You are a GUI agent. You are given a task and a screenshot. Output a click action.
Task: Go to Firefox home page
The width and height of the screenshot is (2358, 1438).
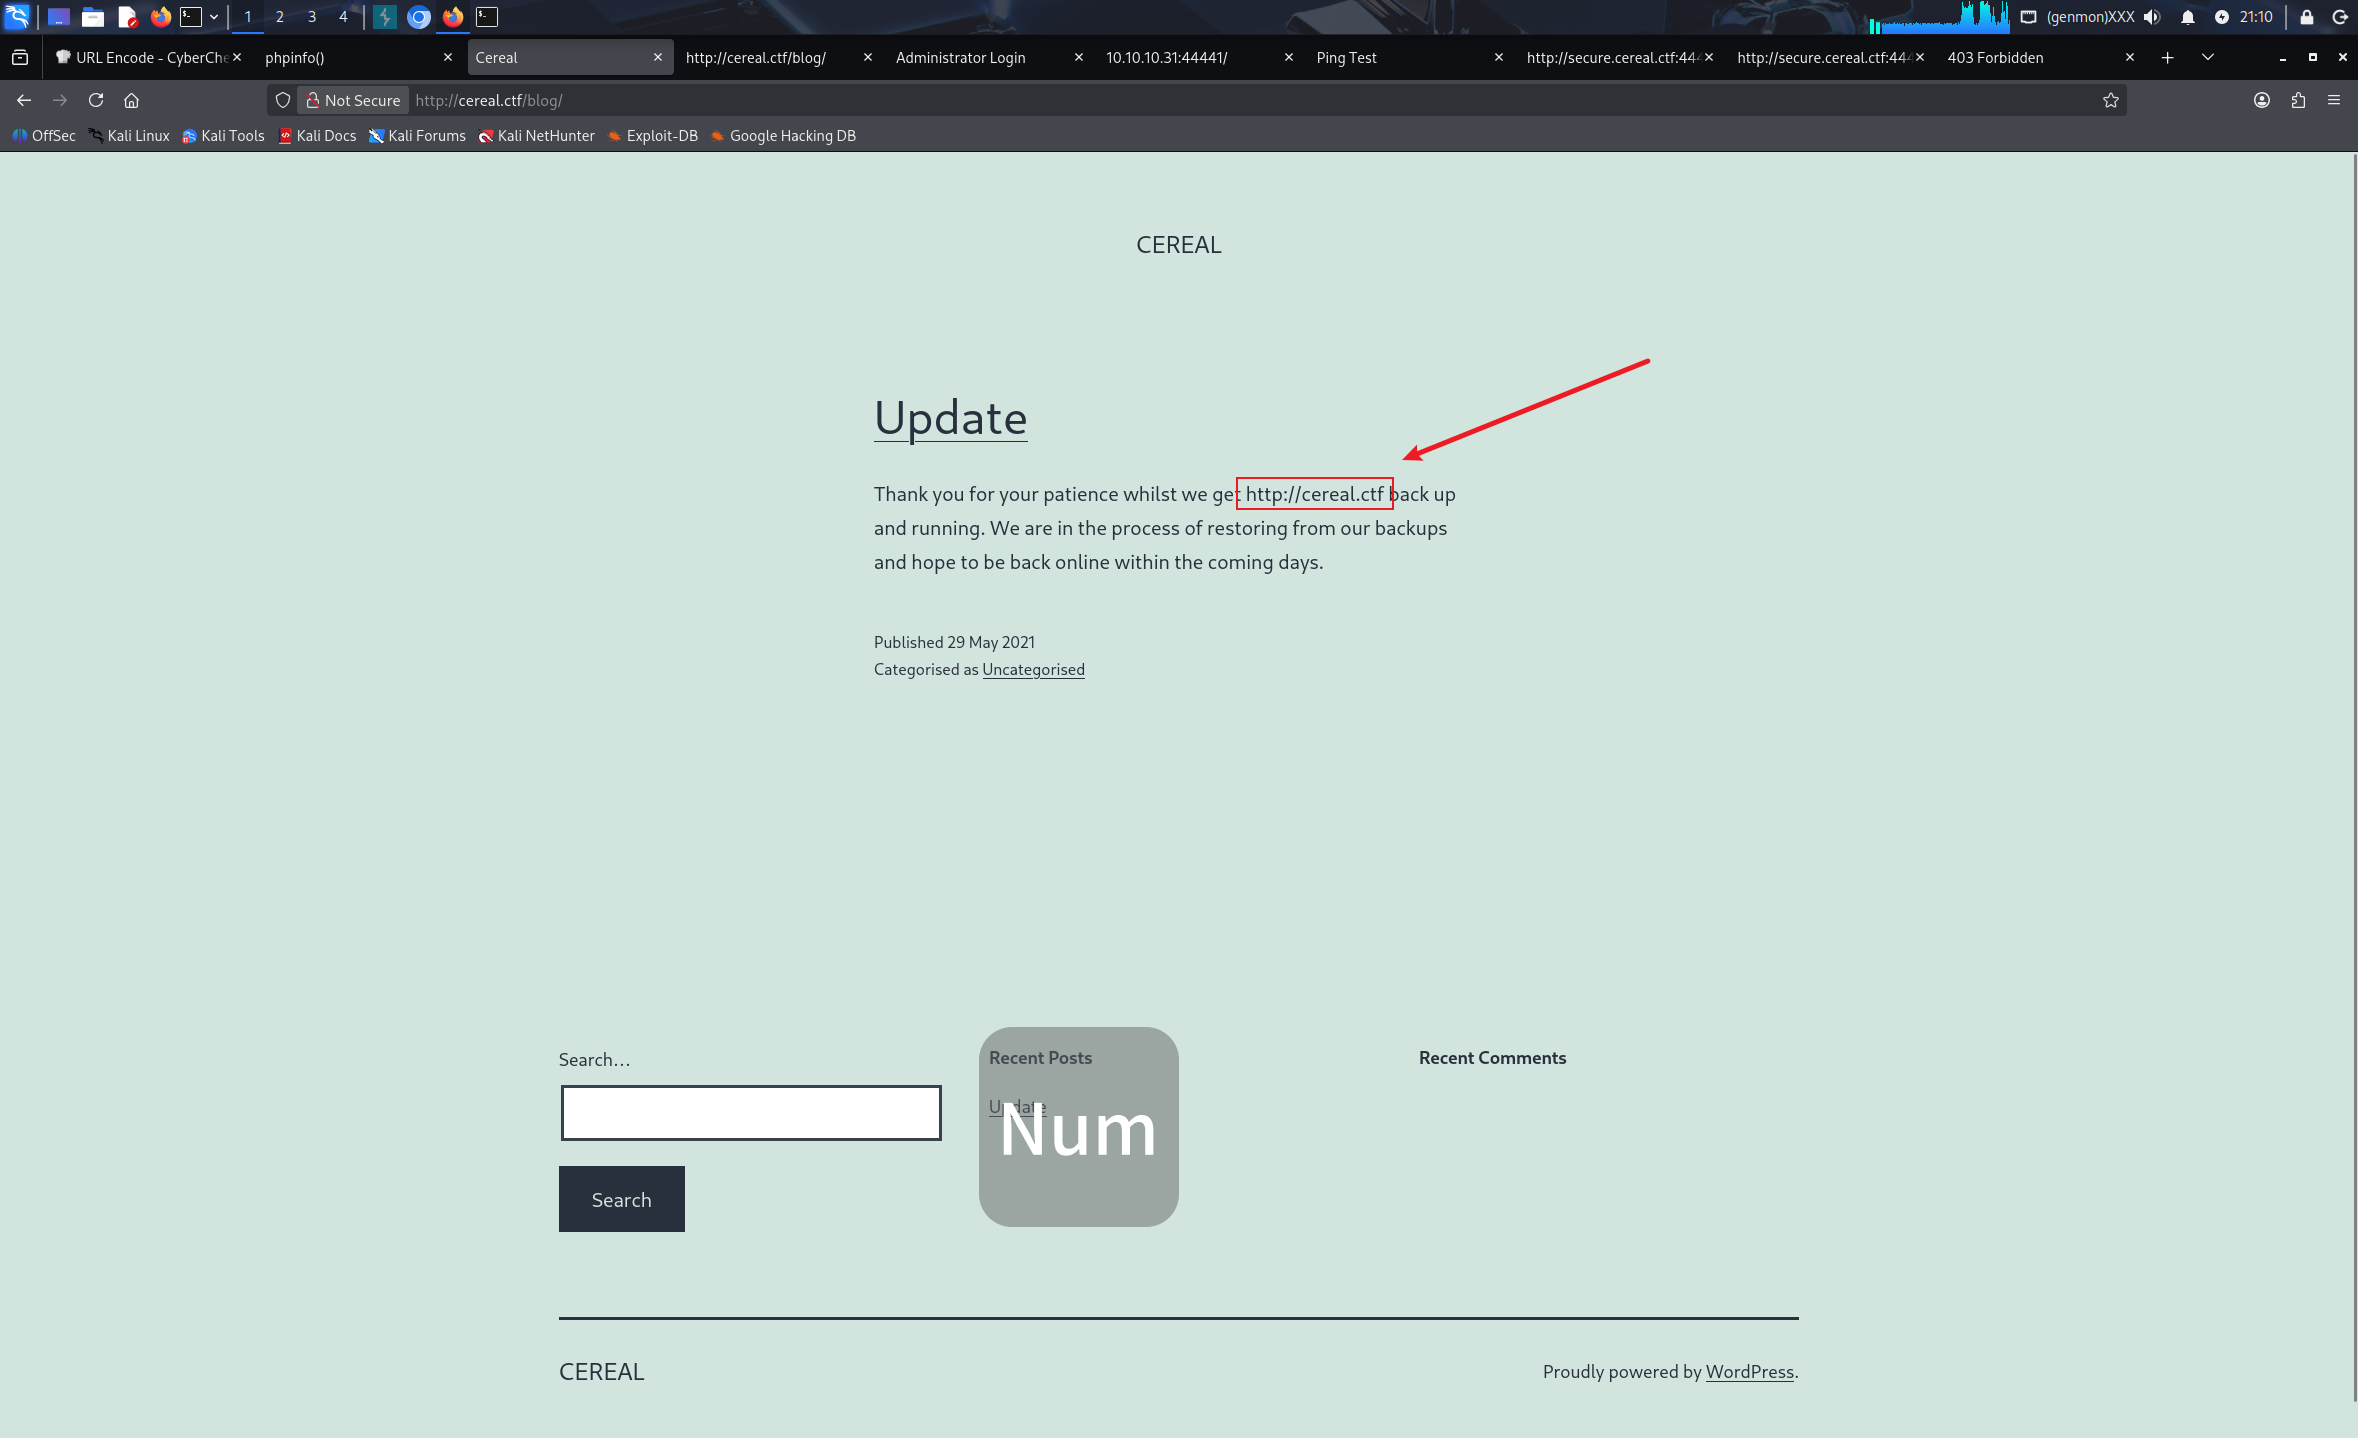[131, 100]
